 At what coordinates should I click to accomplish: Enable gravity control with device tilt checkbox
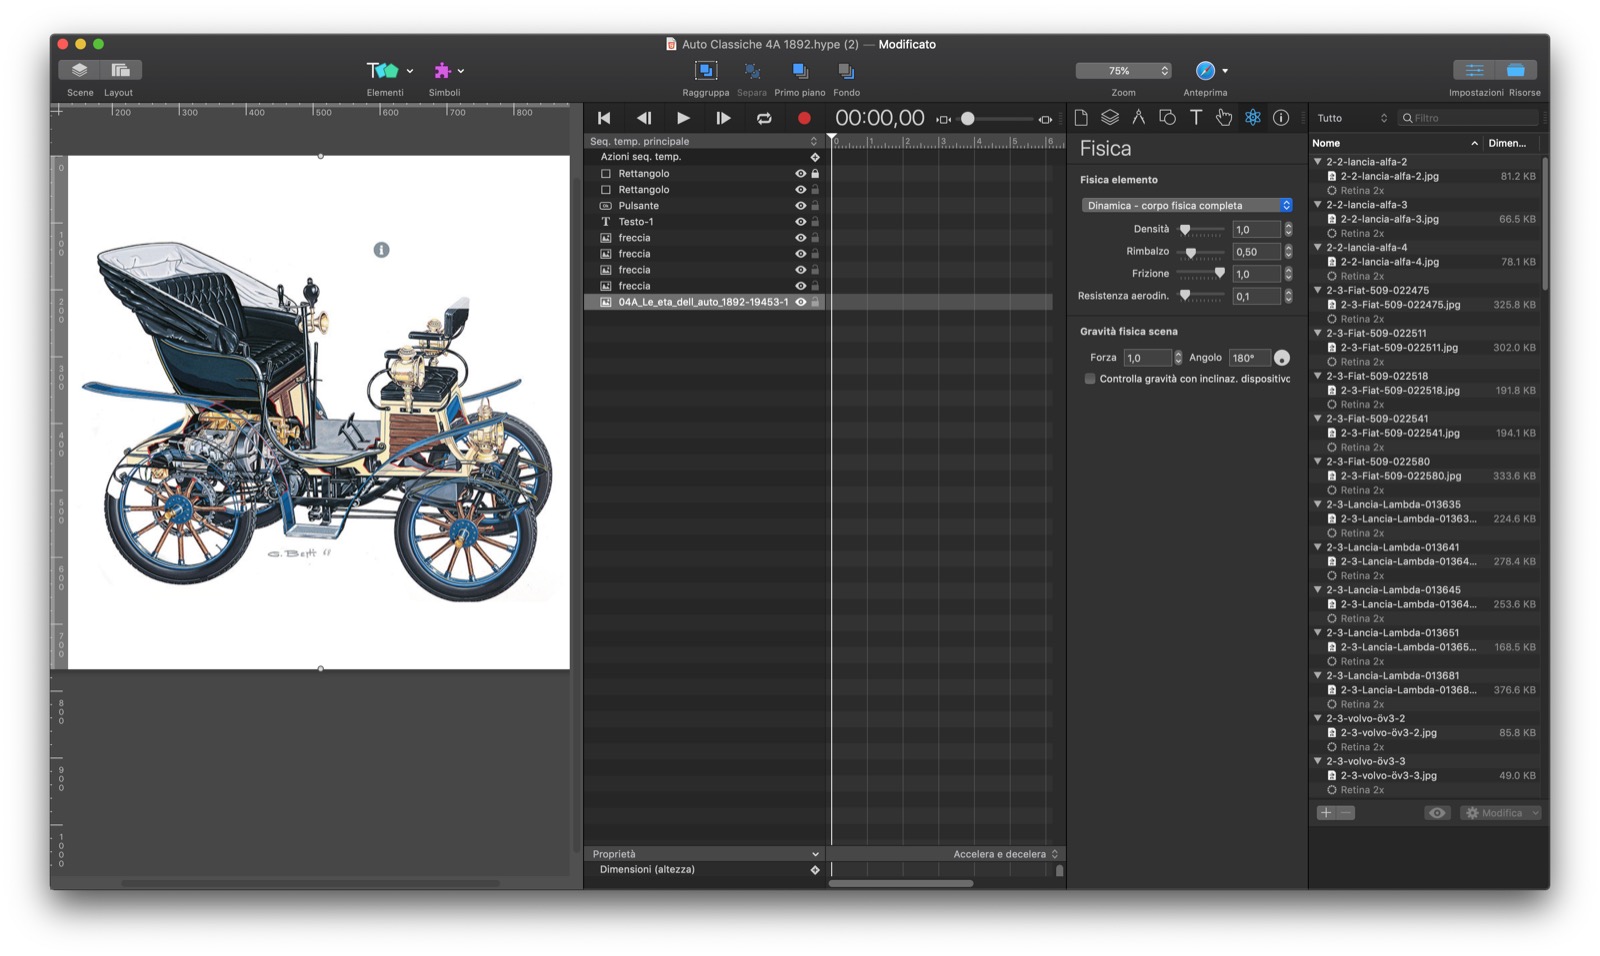pyautogui.click(x=1090, y=379)
